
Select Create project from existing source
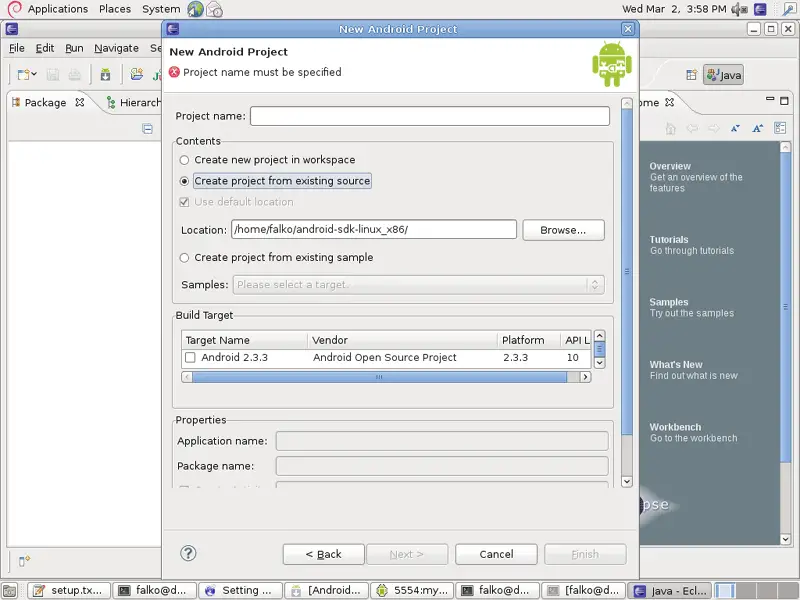pyautogui.click(x=276, y=181)
